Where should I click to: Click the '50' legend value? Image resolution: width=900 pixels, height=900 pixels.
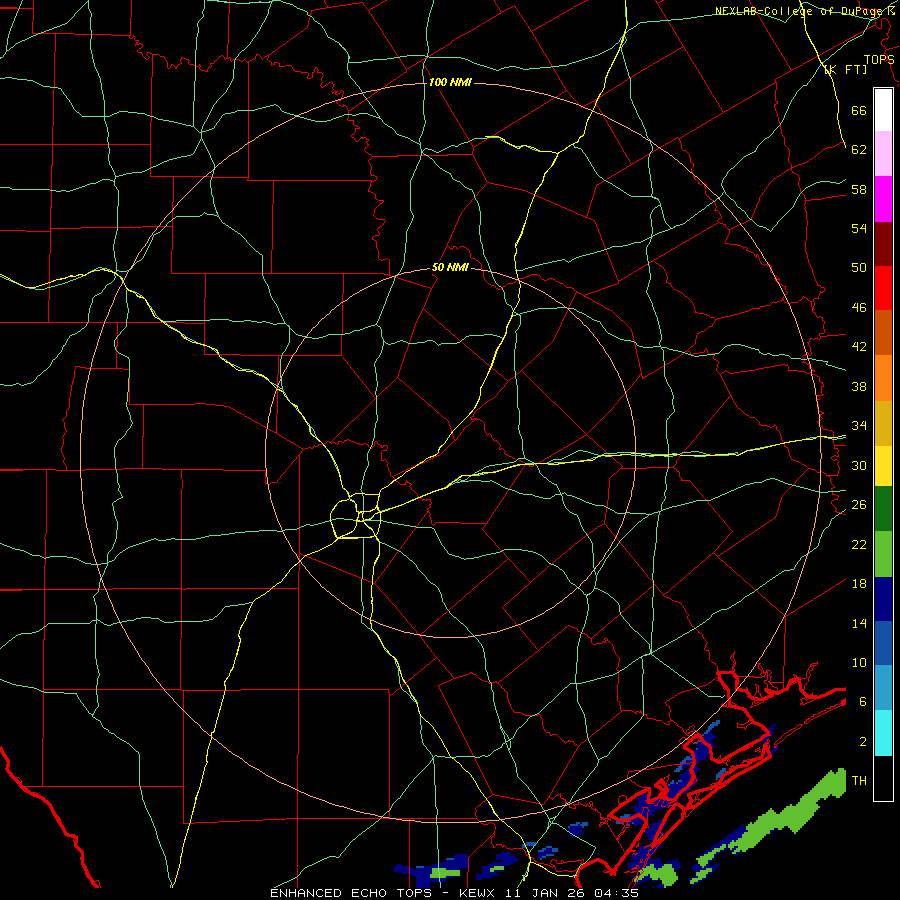coord(859,267)
